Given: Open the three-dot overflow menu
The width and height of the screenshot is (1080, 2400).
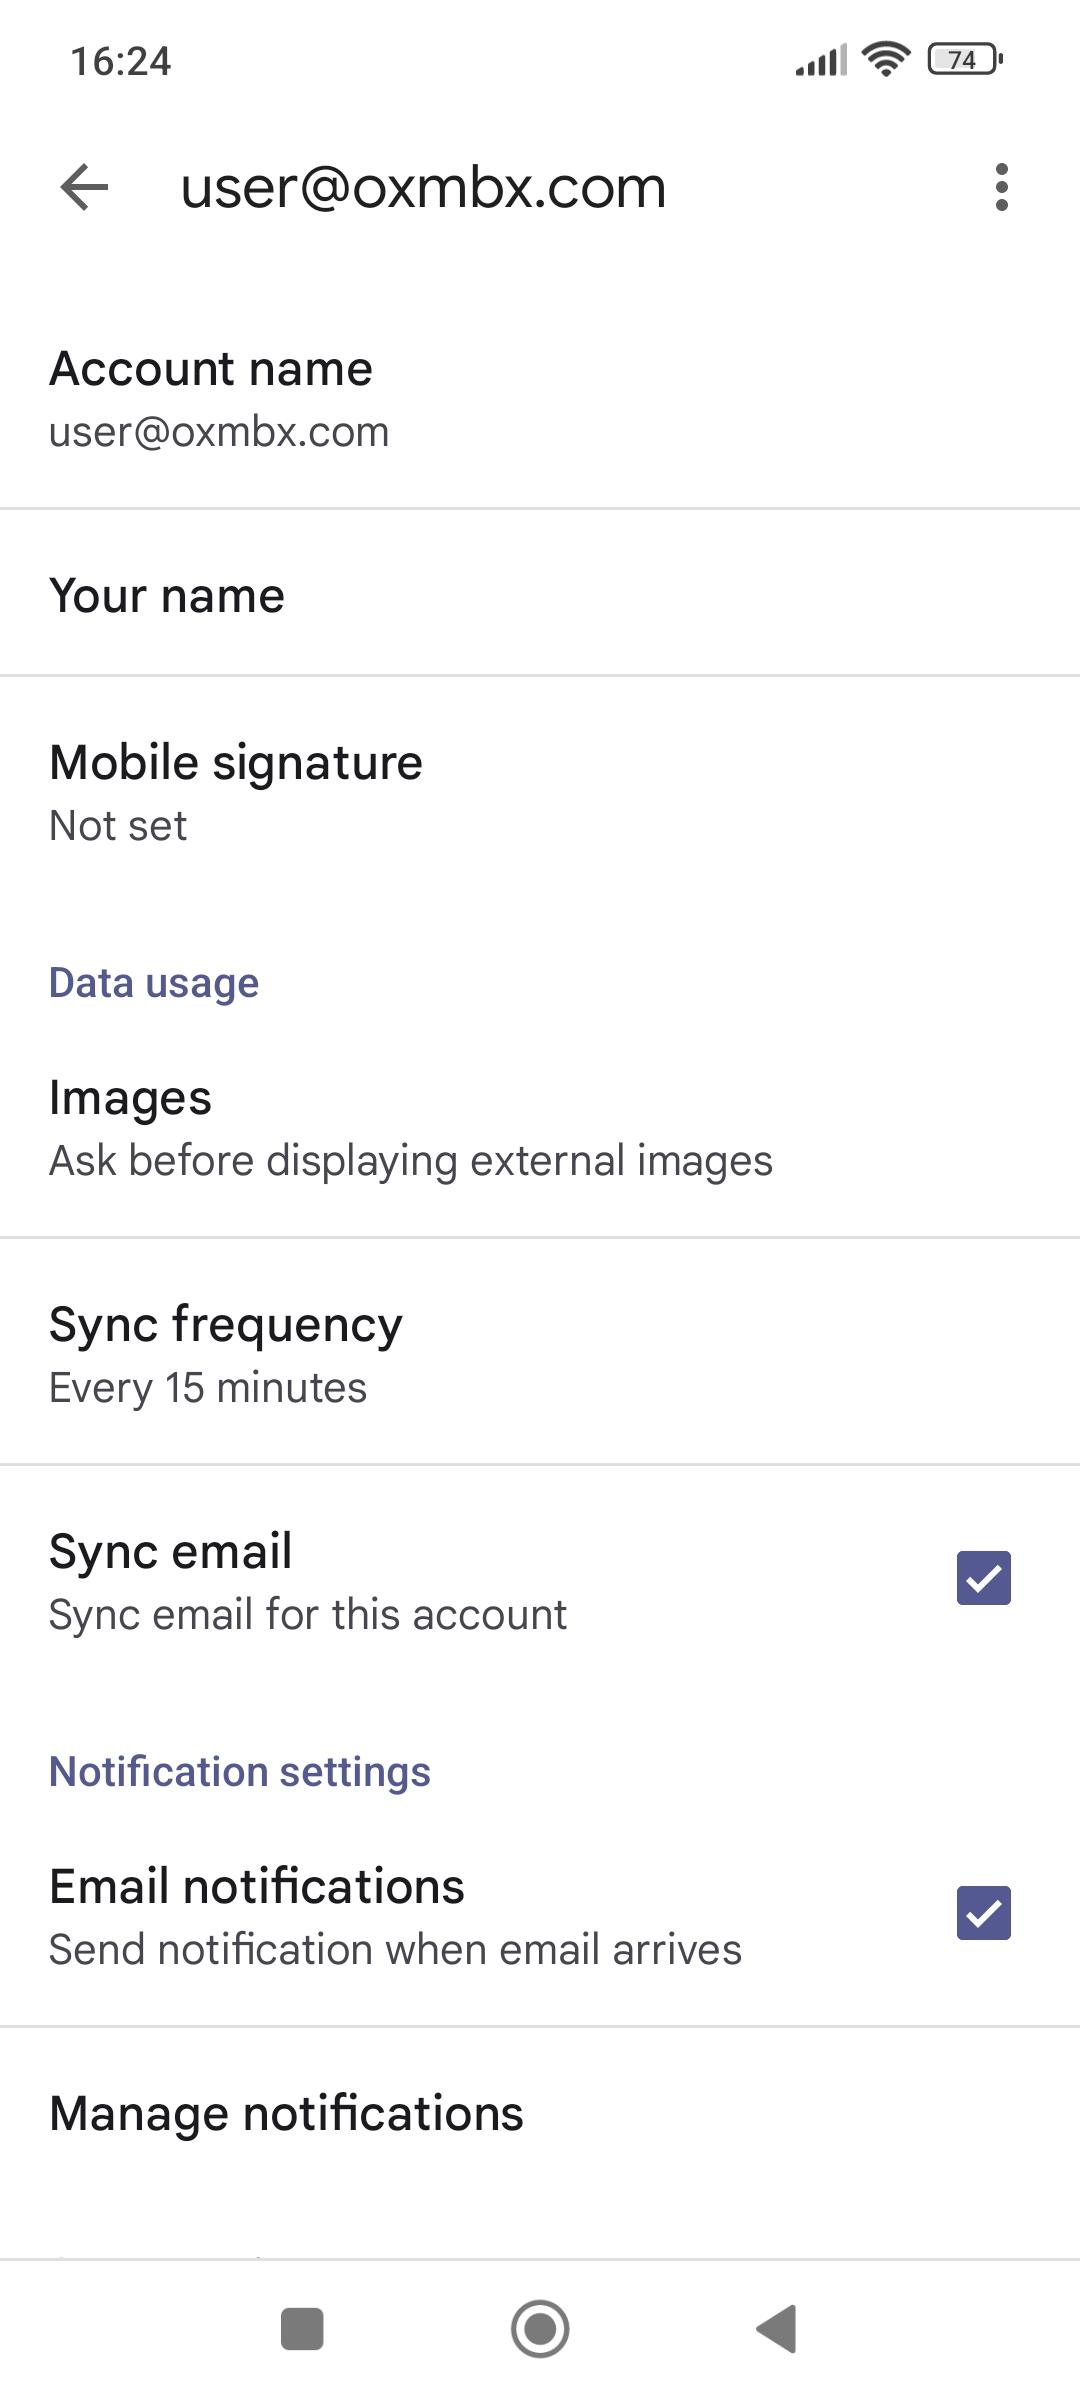Looking at the screenshot, I should 1001,187.
